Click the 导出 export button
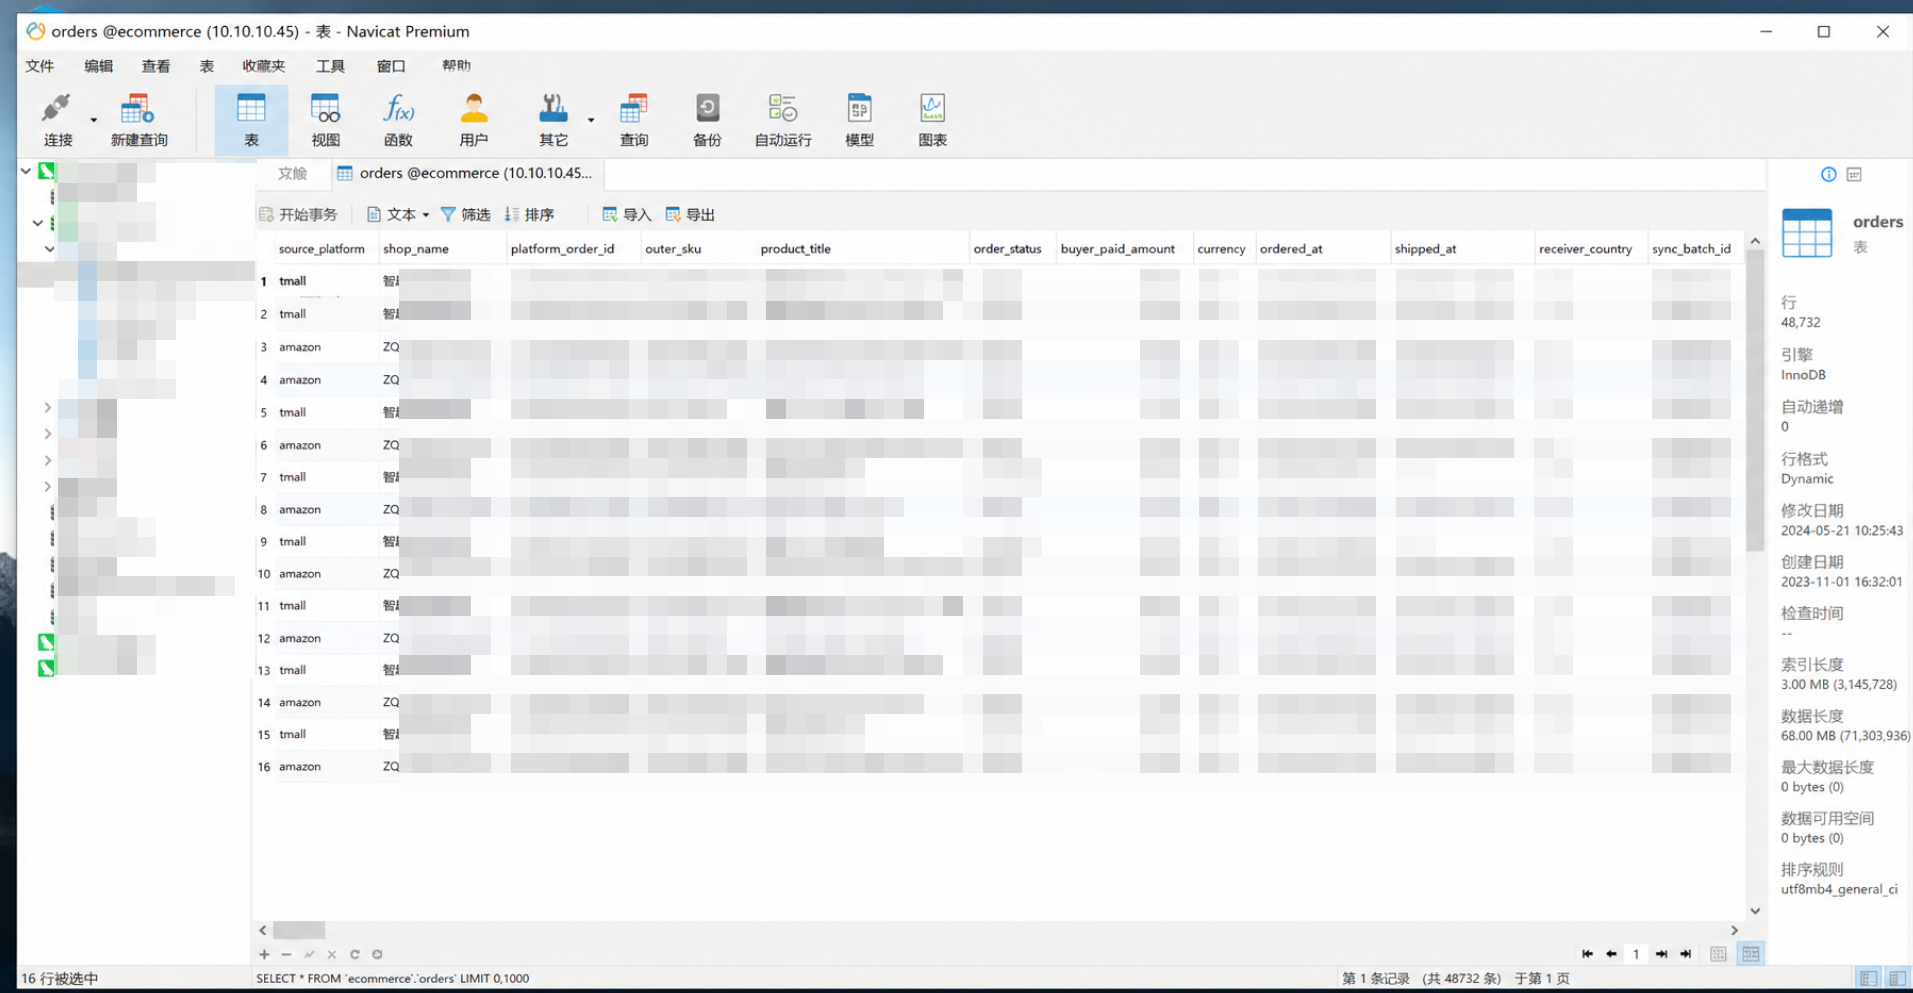 [690, 215]
